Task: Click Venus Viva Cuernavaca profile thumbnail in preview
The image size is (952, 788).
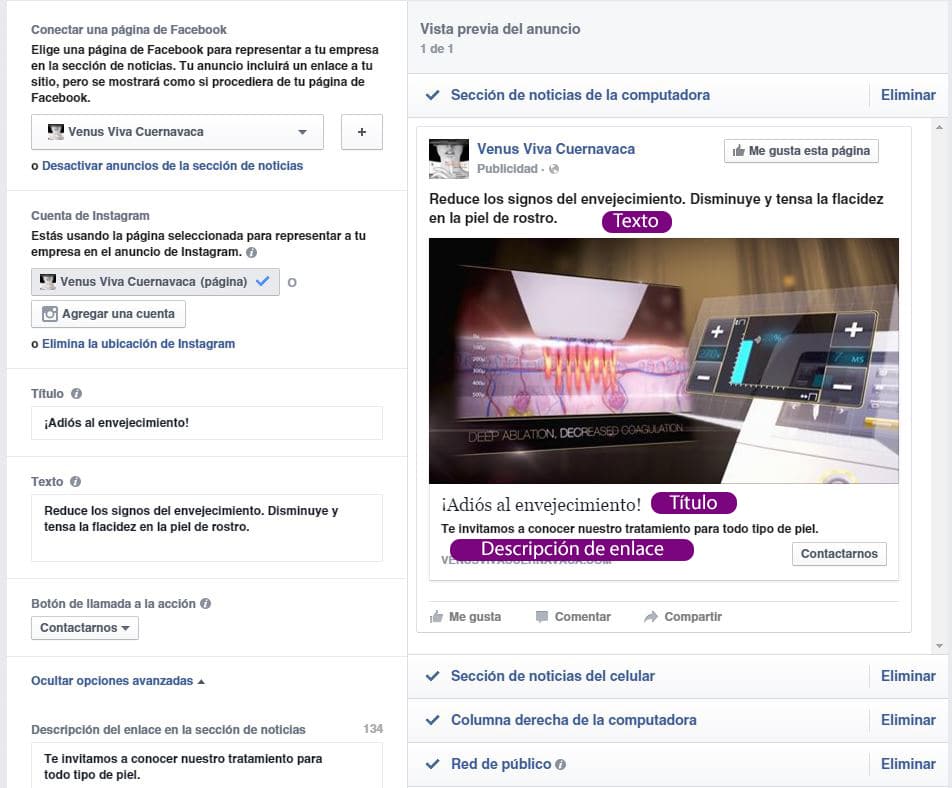Action: 449,158
